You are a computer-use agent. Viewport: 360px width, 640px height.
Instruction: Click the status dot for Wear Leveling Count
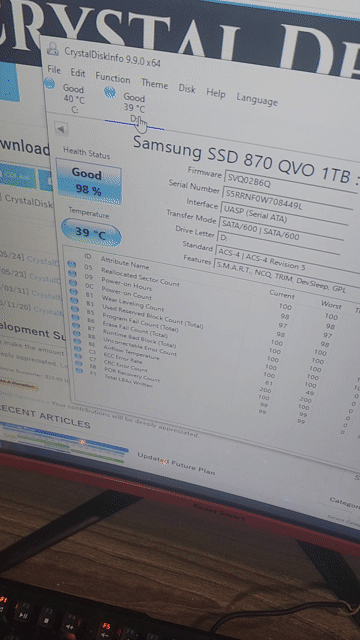[x=74, y=291]
